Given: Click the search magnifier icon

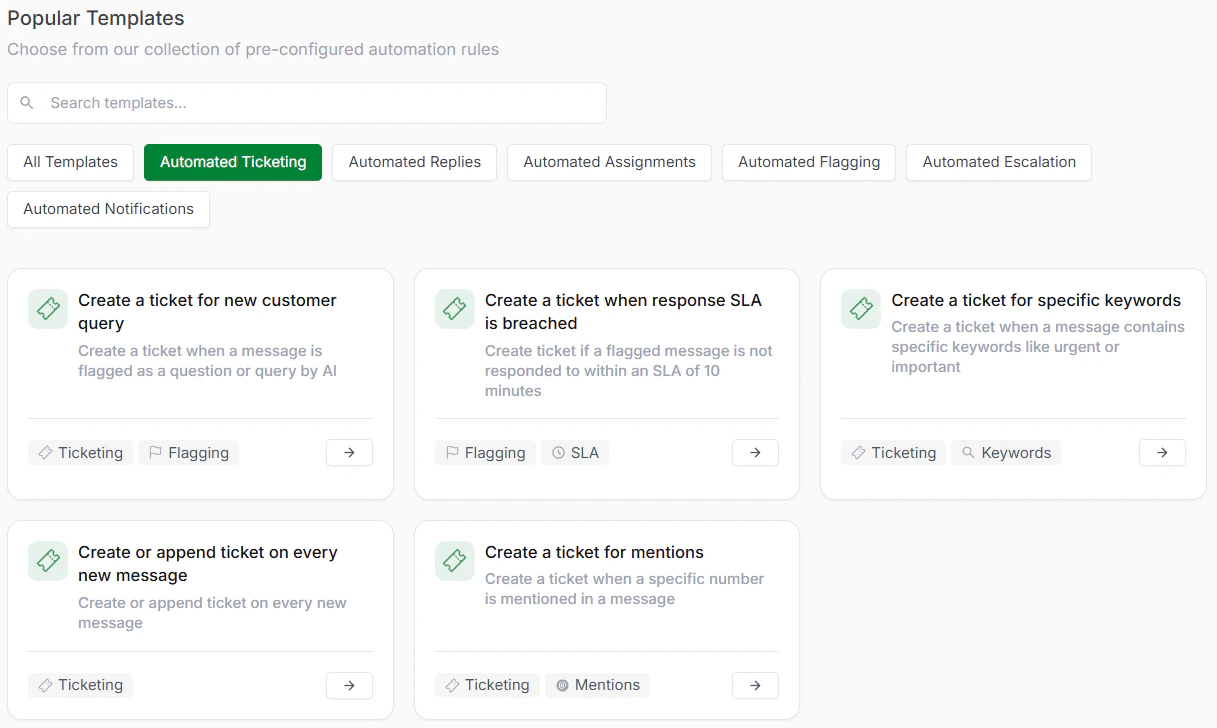Looking at the screenshot, I should tap(27, 103).
